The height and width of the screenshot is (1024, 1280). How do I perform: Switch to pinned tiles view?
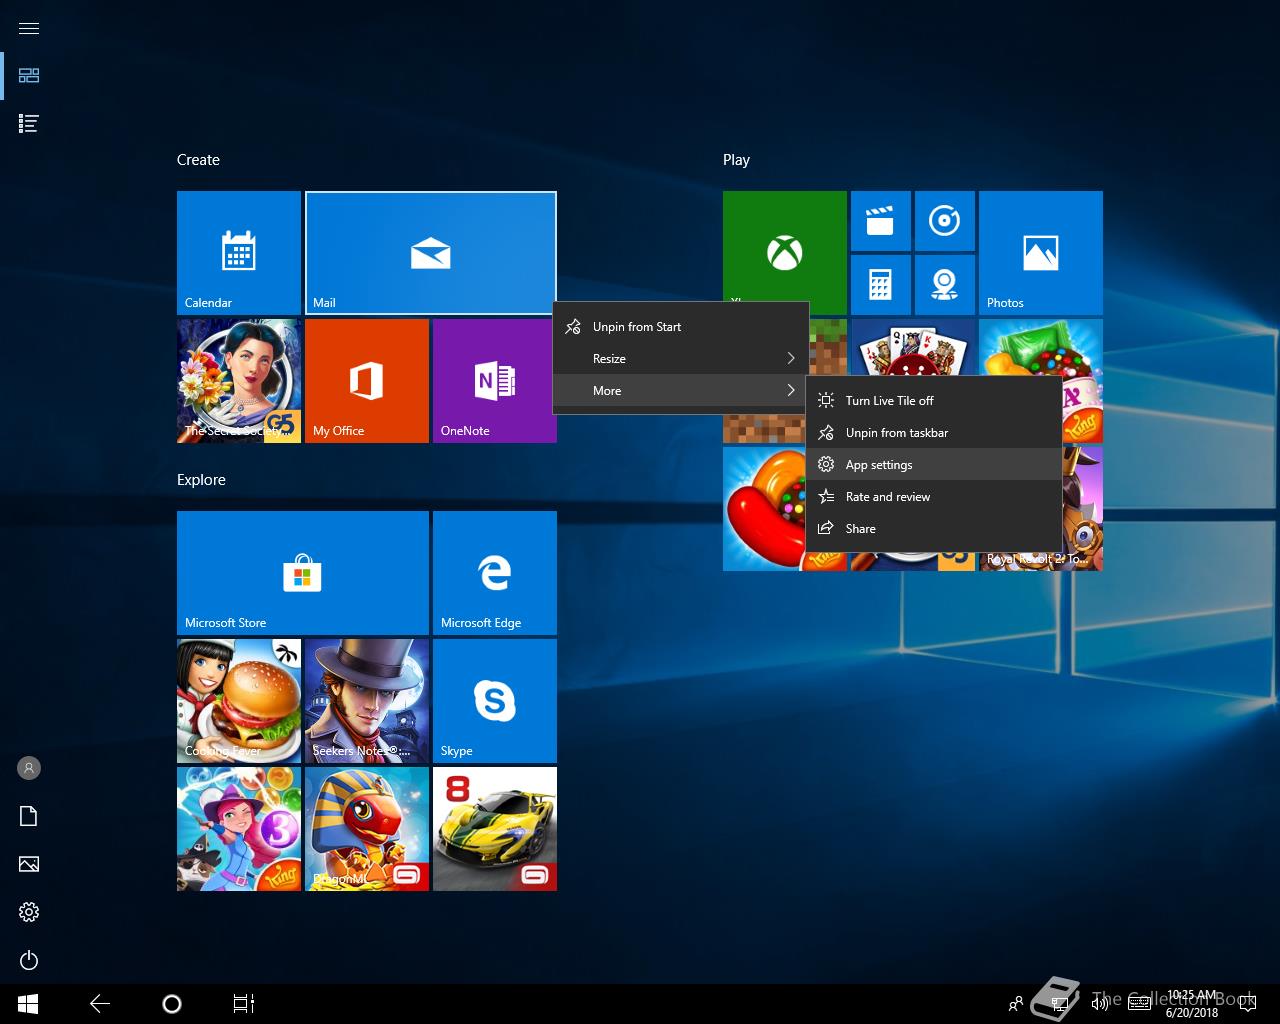(x=29, y=76)
